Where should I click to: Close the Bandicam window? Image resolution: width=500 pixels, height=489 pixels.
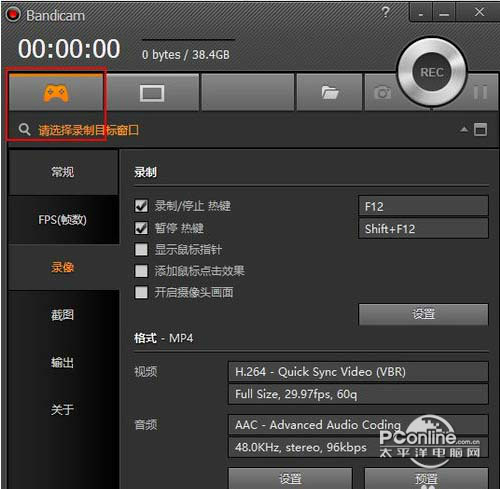pyautogui.click(x=479, y=13)
